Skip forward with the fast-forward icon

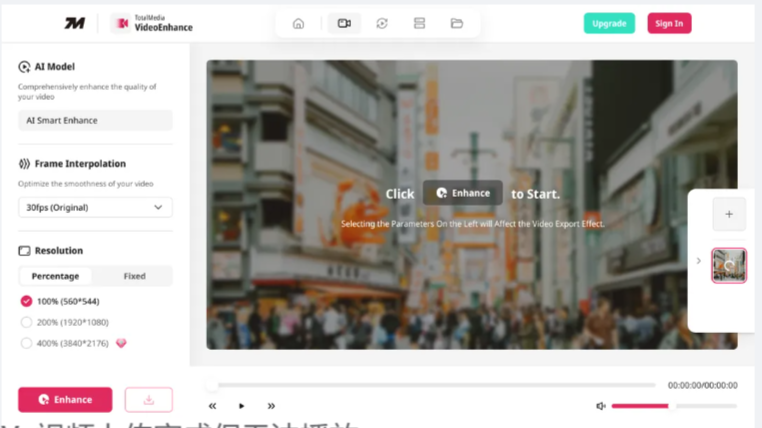tap(271, 406)
